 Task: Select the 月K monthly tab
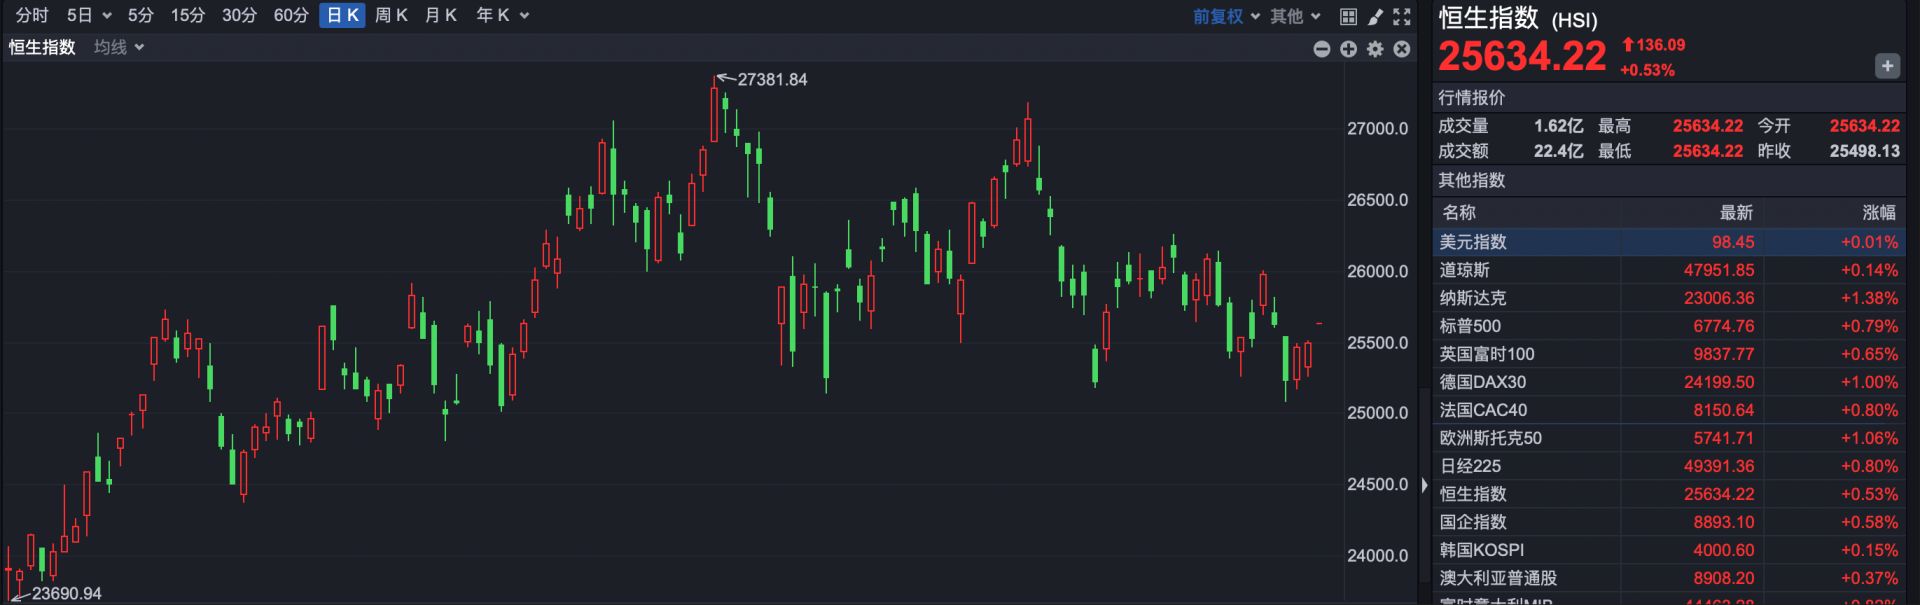441,15
